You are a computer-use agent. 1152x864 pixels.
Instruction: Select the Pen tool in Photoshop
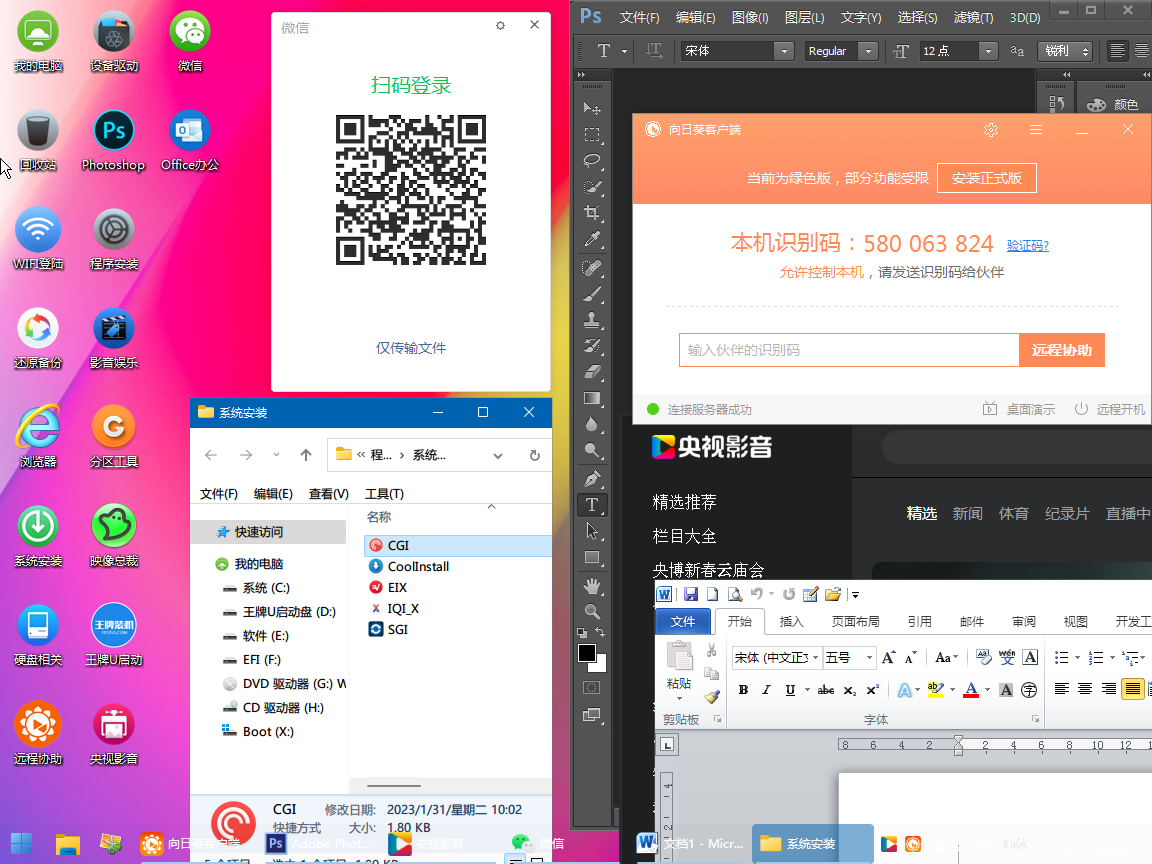point(592,479)
